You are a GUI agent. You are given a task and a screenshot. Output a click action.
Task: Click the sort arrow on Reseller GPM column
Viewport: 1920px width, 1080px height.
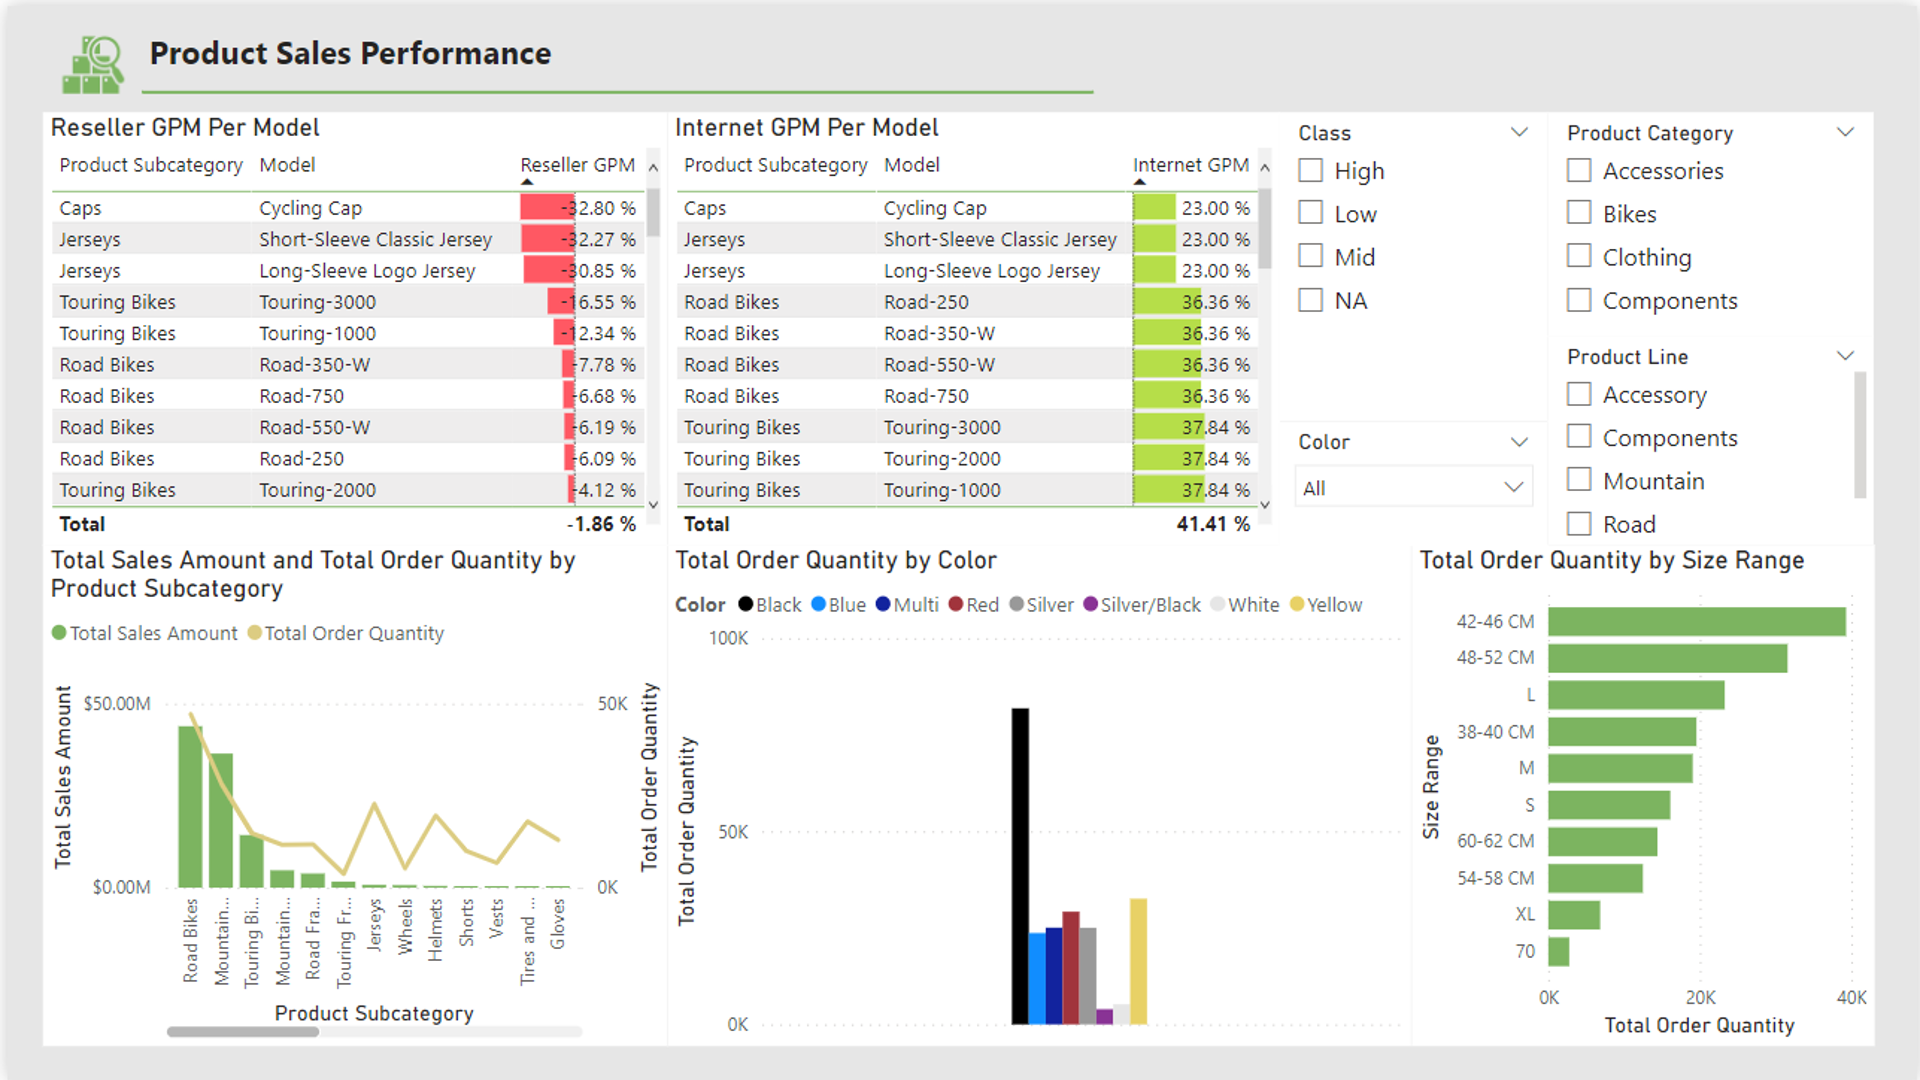pos(526,181)
